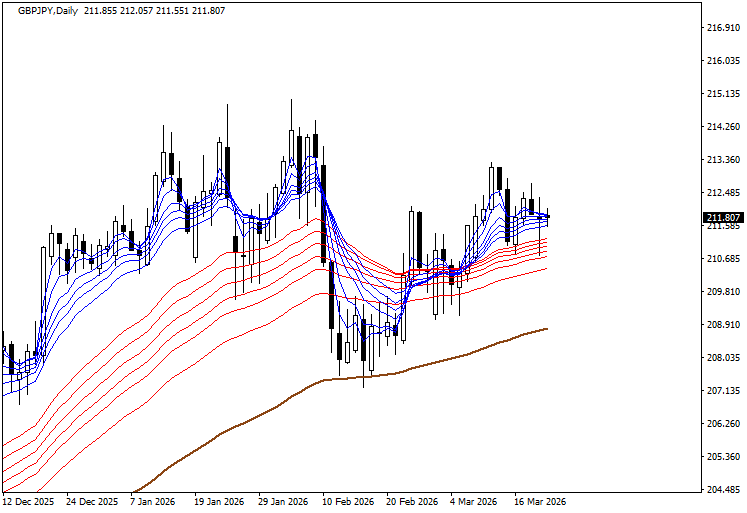The image size is (747, 513).
Task: Click the 206.260 price axis label
Action: 722,424
